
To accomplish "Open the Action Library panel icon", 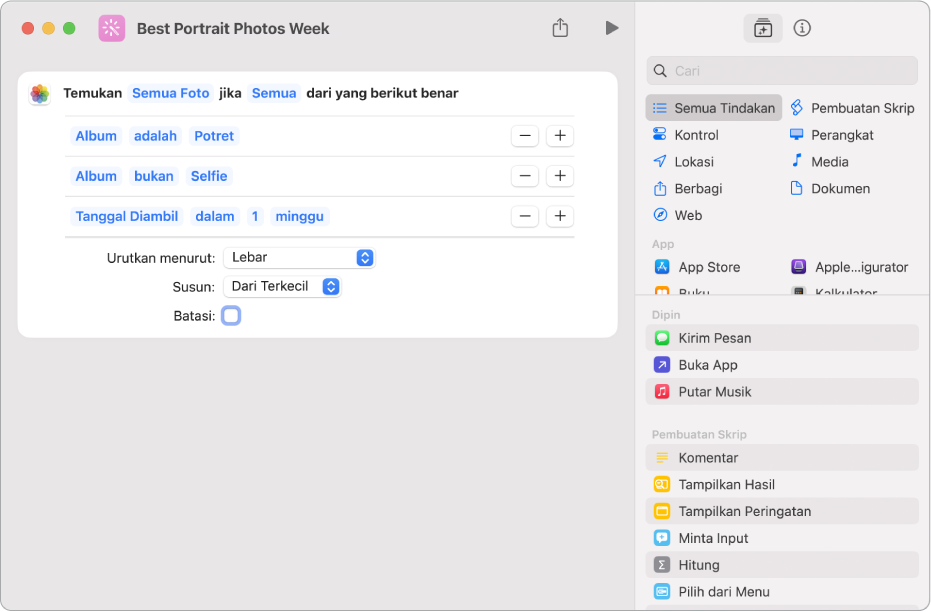I will tap(763, 28).
